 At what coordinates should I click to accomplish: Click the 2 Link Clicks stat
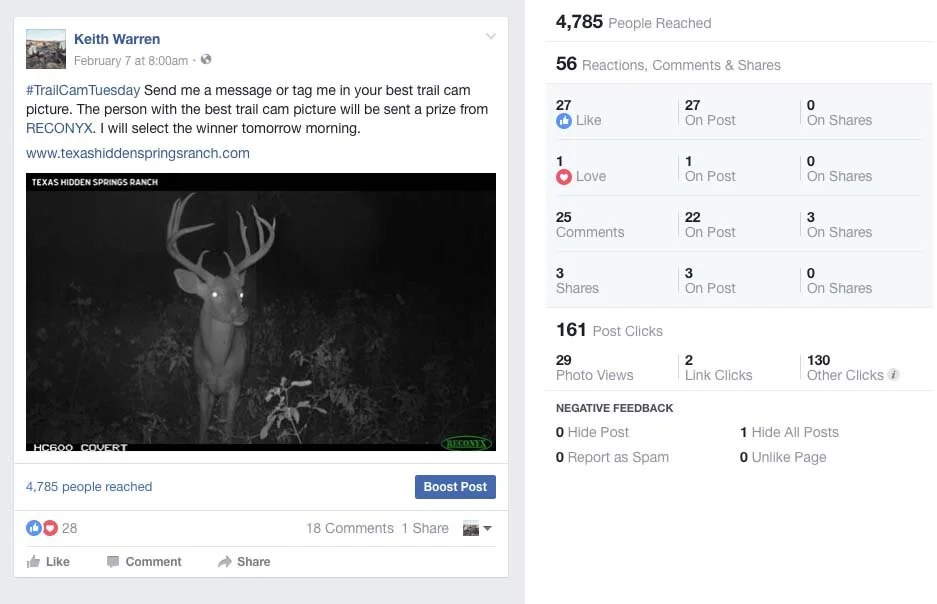pyautogui.click(x=718, y=367)
